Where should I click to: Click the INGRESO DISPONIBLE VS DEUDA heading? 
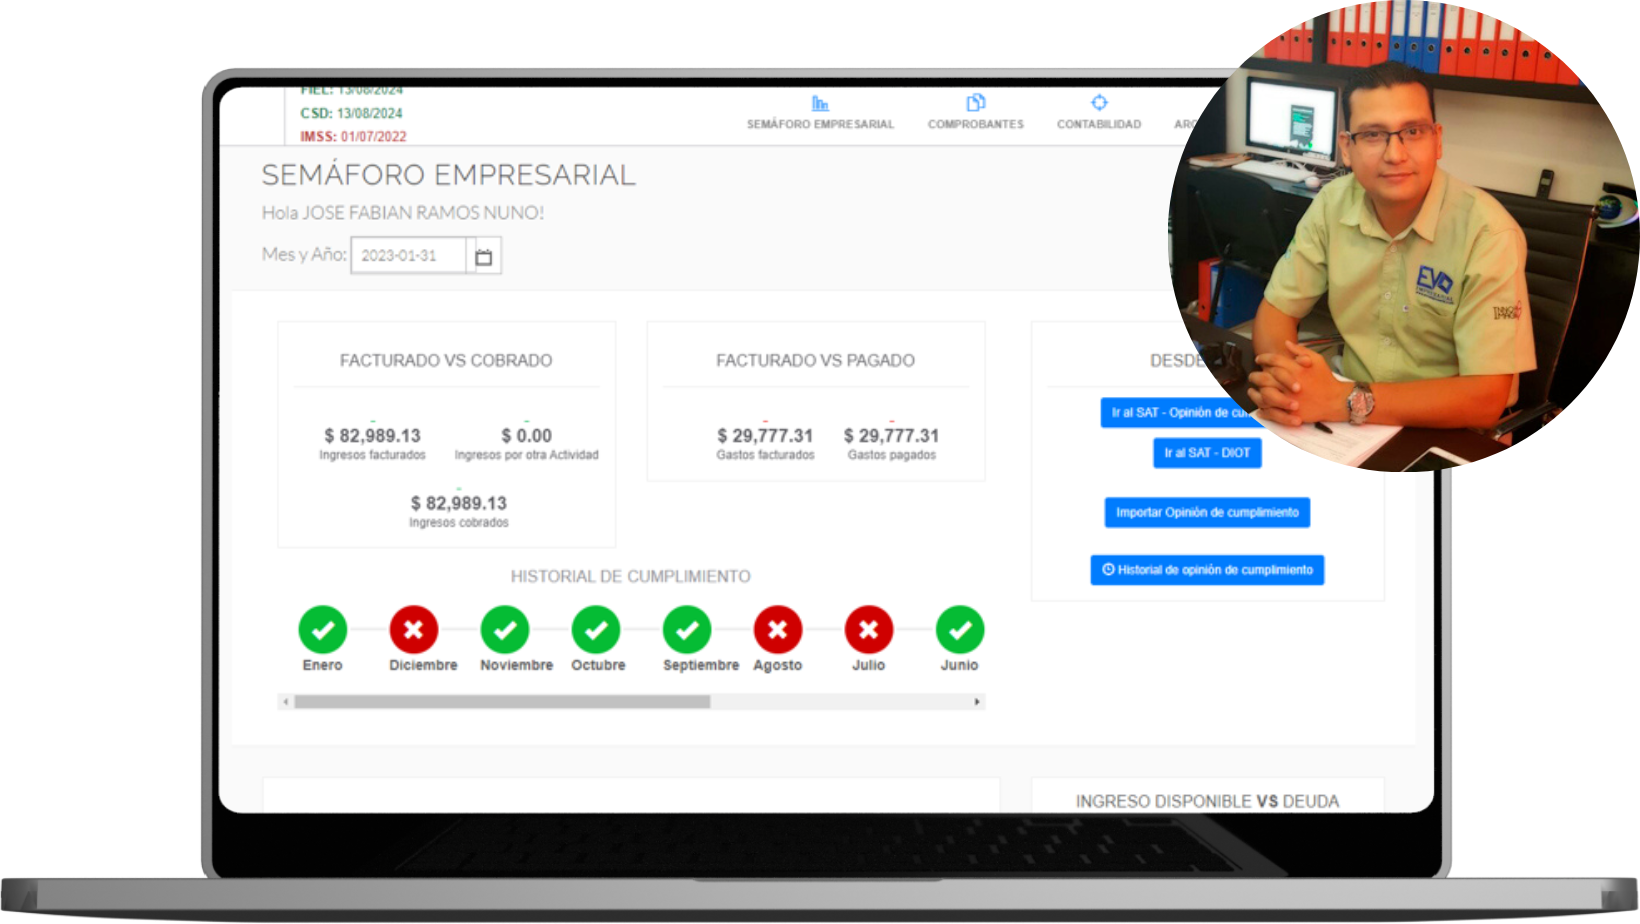tap(1207, 802)
